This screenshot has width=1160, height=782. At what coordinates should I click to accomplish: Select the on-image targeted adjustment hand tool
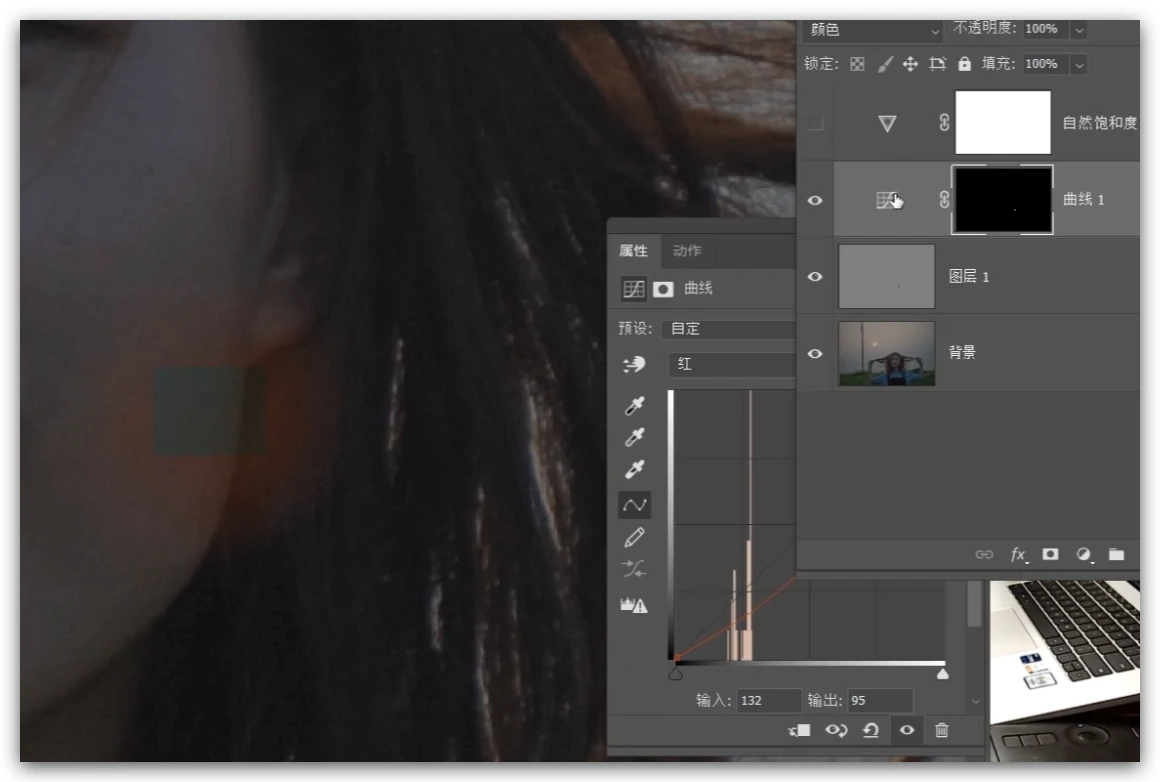click(634, 365)
